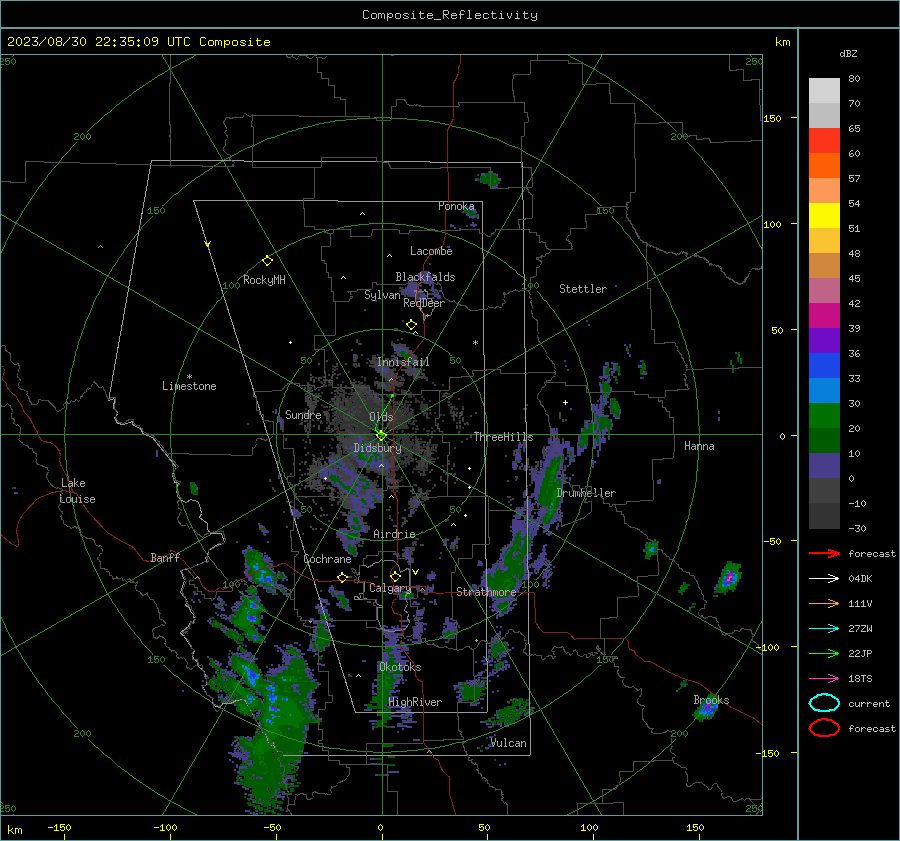Screen dimensions: 900x841
Task: Click the Lake Louise label
Action: (x=77, y=491)
